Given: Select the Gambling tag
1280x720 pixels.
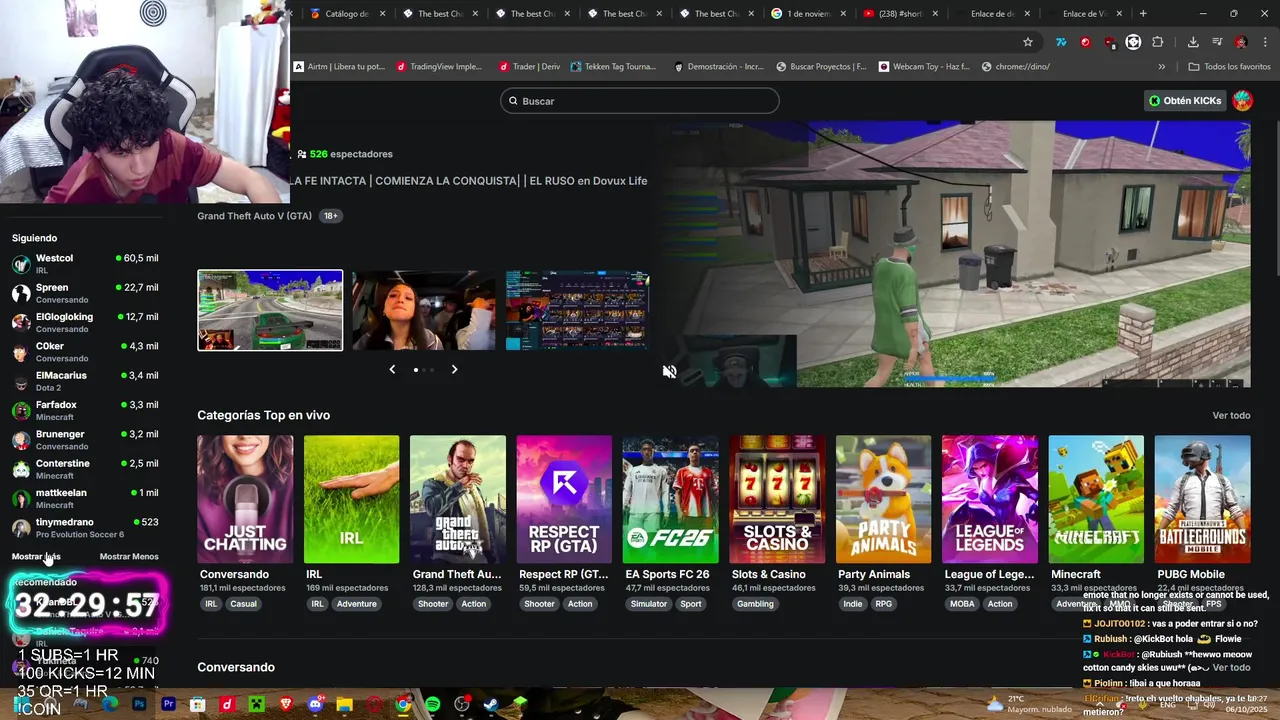Looking at the screenshot, I should [x=755, y=604].
